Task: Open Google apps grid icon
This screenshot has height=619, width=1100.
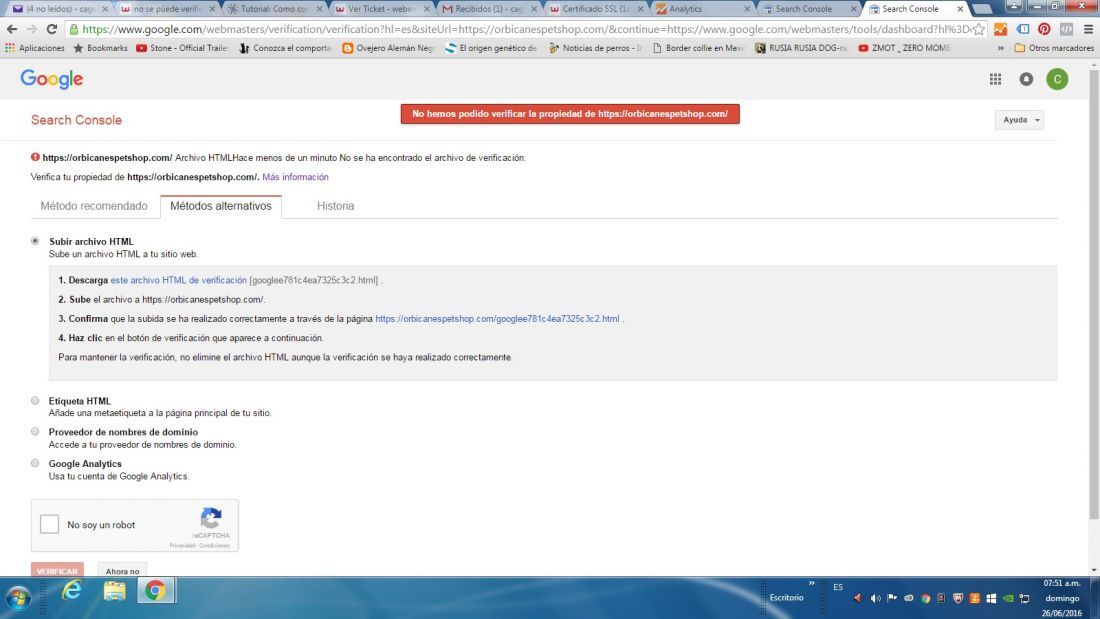Action: point(995,79)
